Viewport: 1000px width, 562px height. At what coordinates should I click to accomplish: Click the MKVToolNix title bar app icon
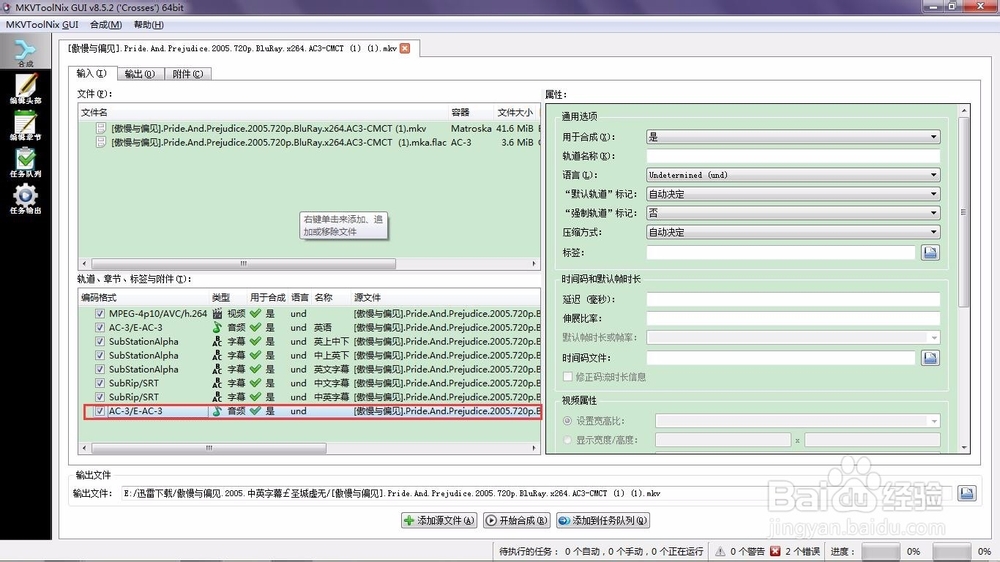point(7,7)
